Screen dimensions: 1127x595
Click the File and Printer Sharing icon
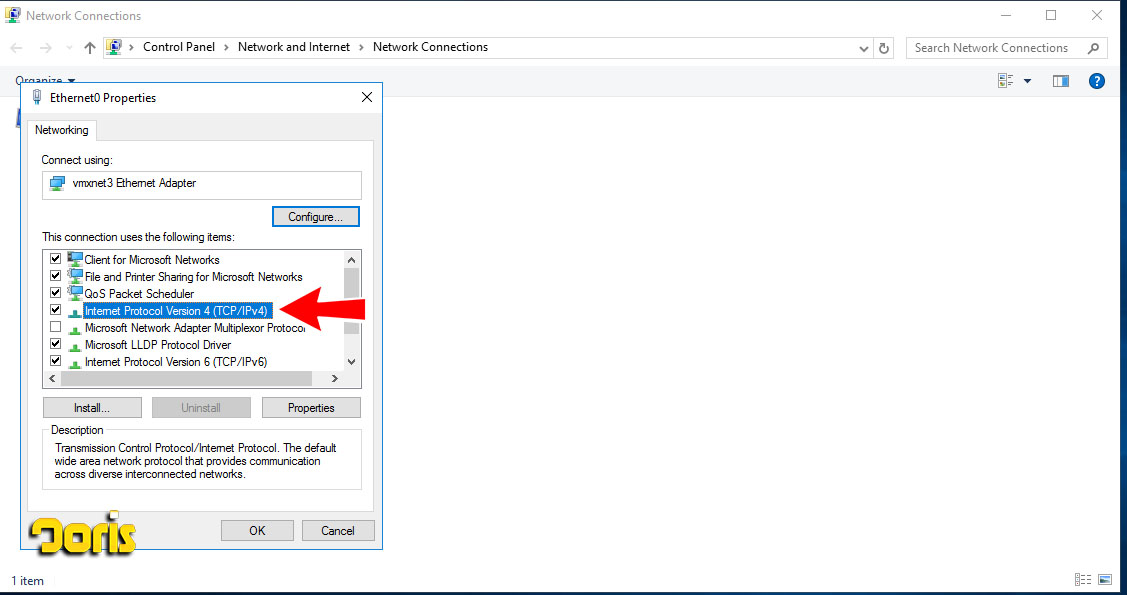coord(75,276)
